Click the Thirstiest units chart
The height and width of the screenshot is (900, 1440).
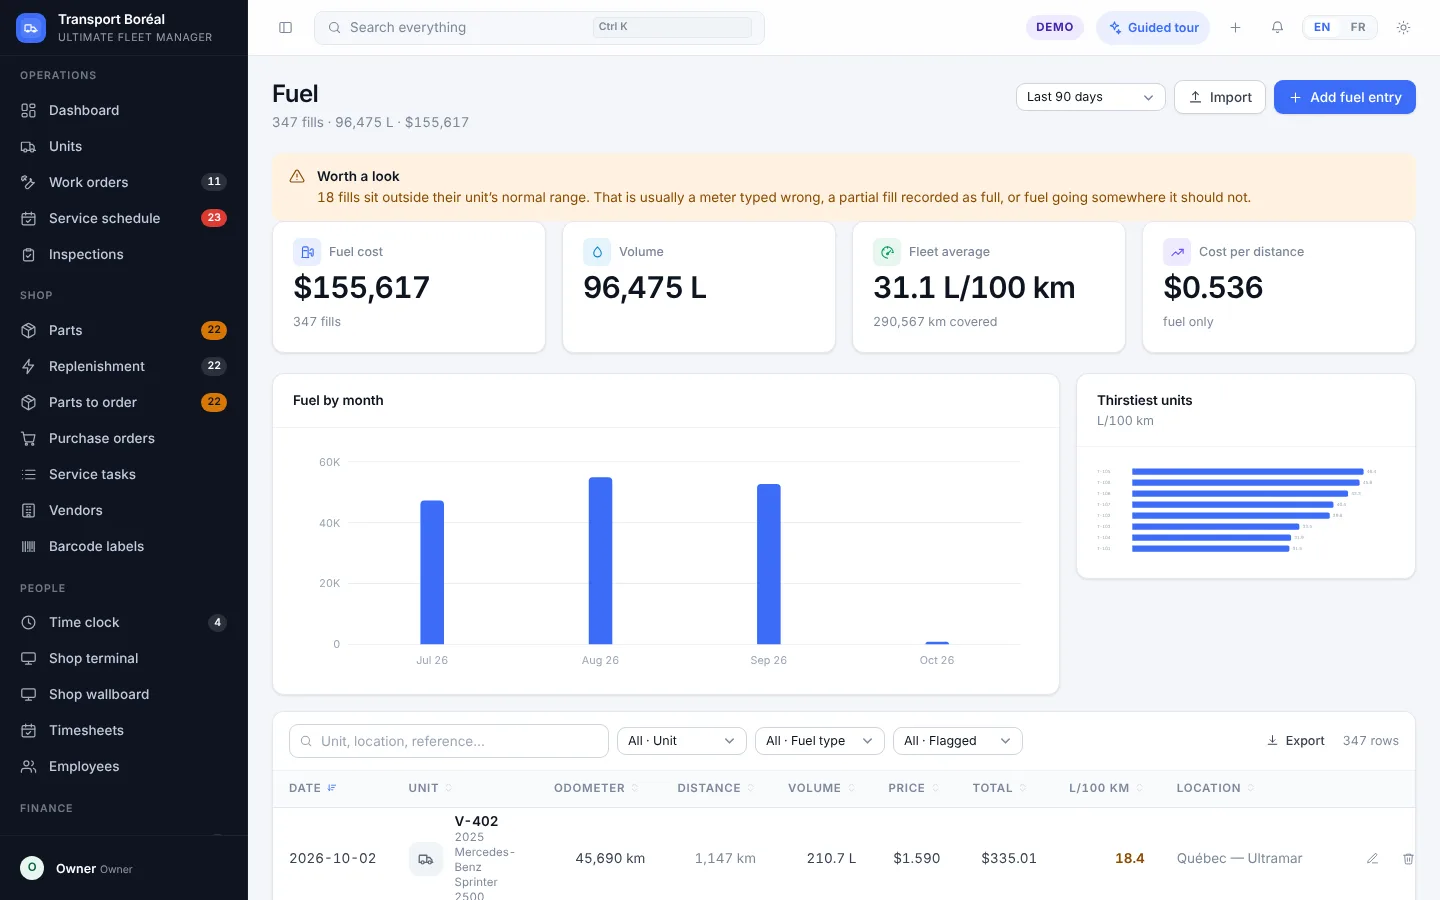tap(1245, 509)
